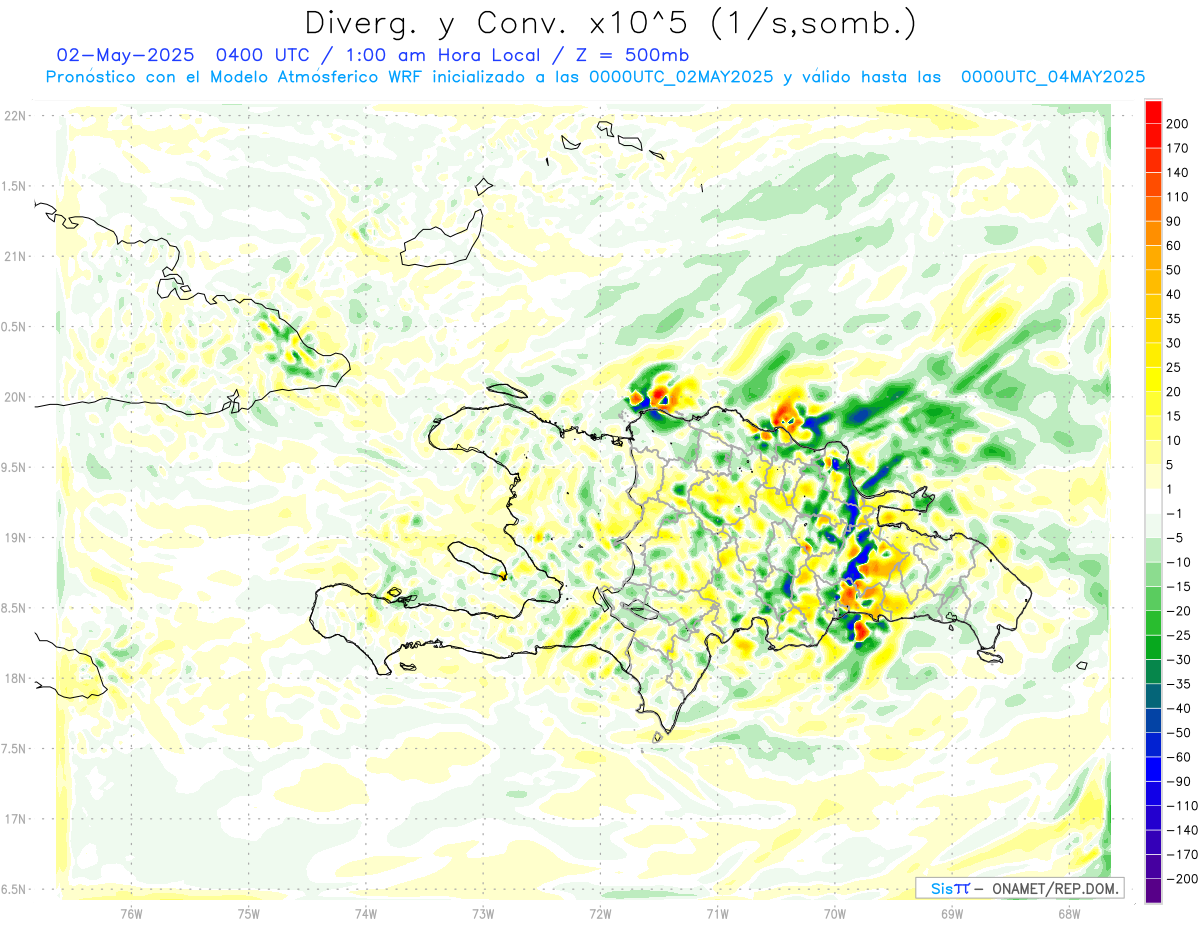The image size is (1200, 927).
Task: Click the 'SisTT - ONAMET/REP.DOM.' credit label
Action: pyautogui.click(x=1022, y=888)
